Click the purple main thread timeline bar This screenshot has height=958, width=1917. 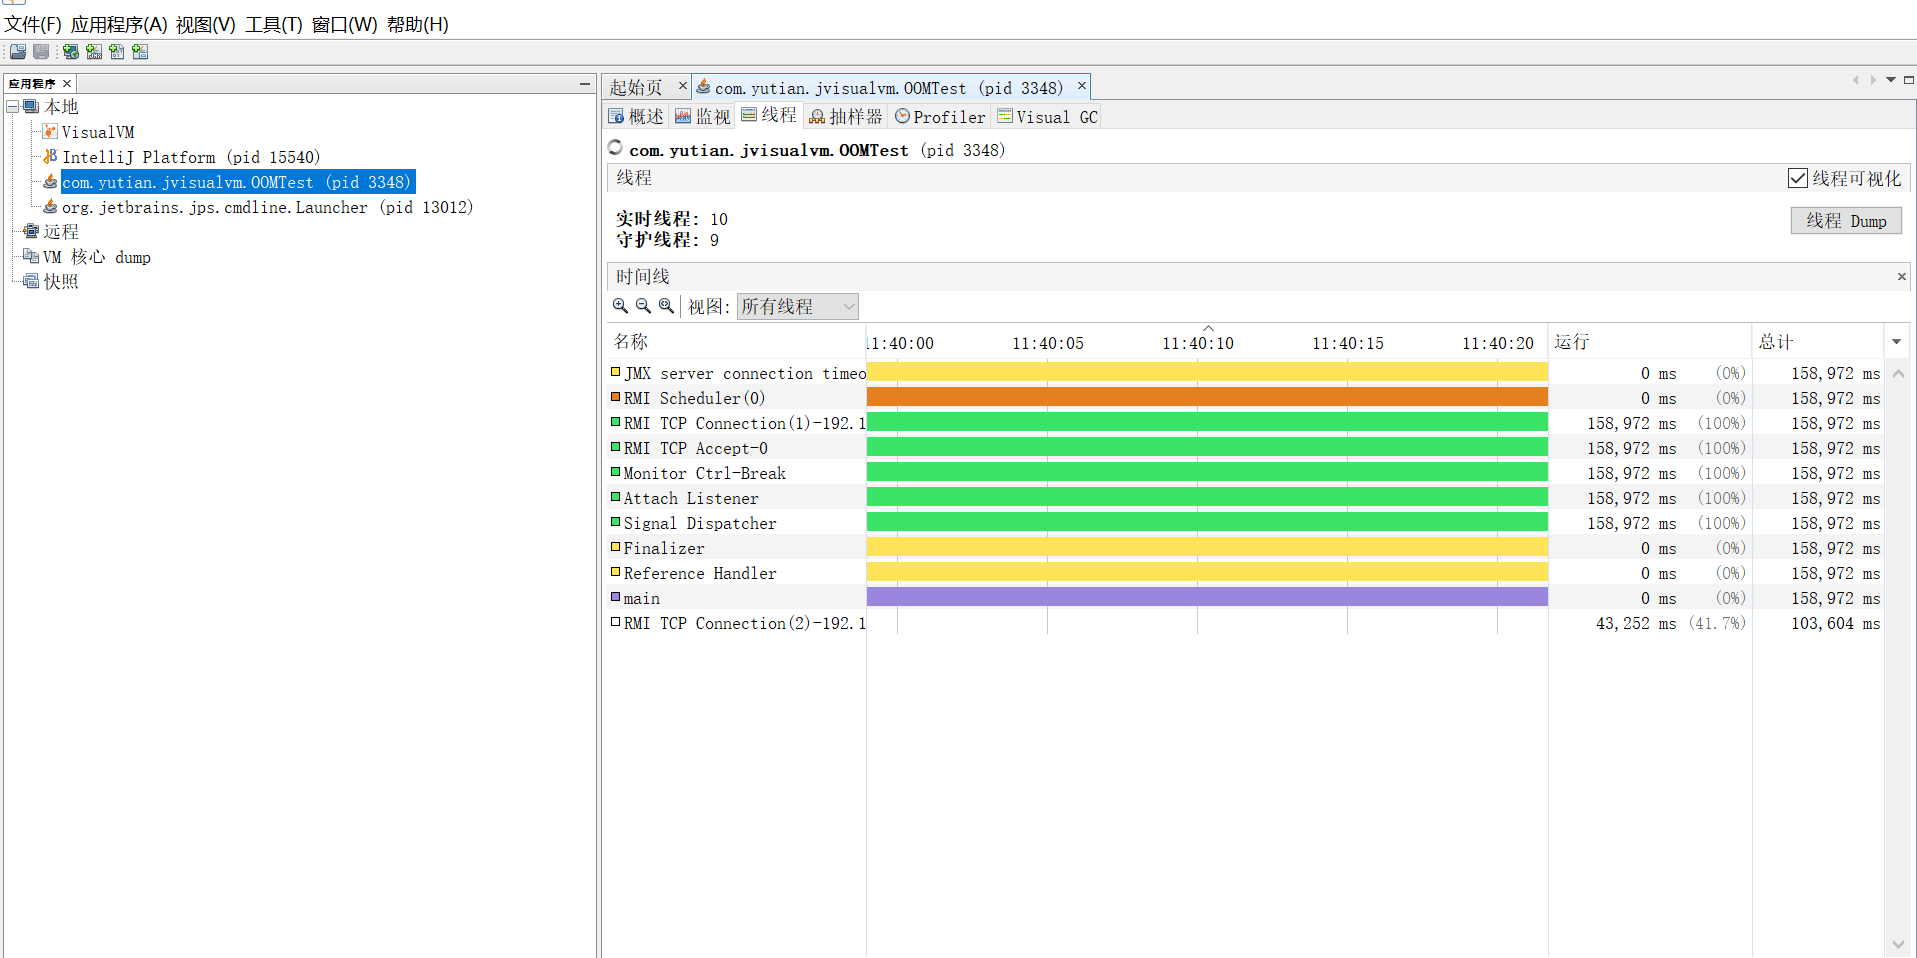coord(1206,598)
